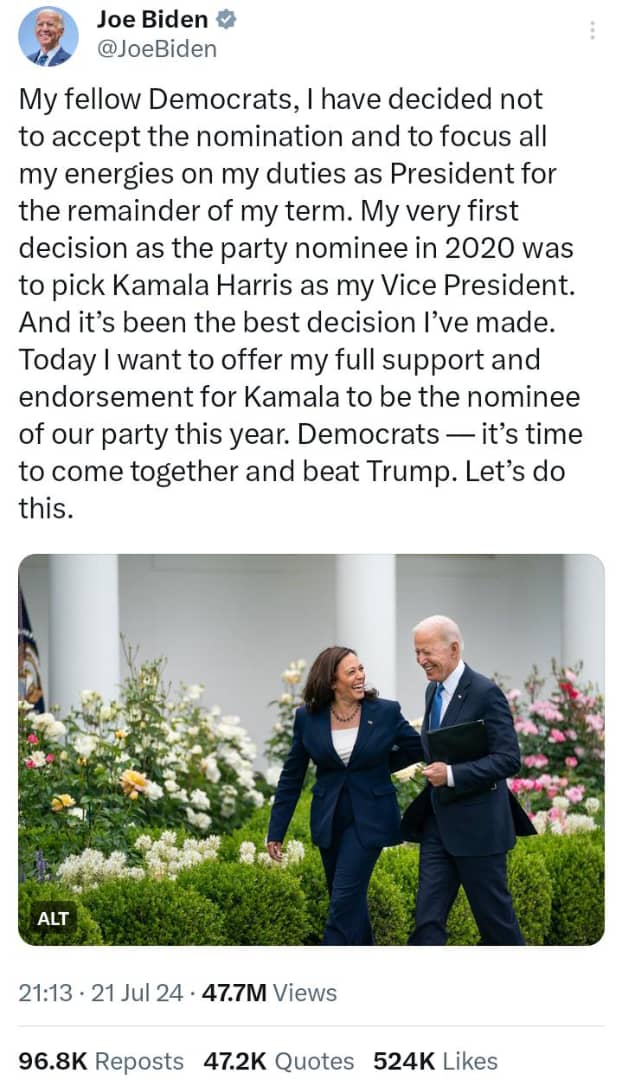Image resolution: width=622 pixels, height=1080 pixels.
Task: Open the 96.8K Reposts list
Action: point(101,1061)
